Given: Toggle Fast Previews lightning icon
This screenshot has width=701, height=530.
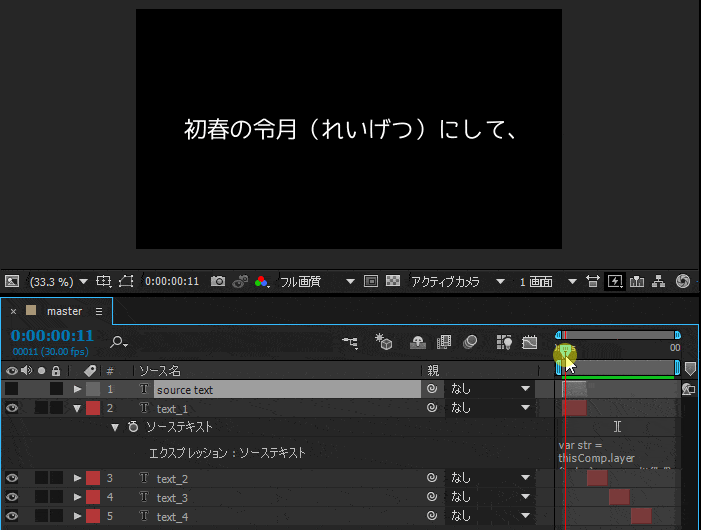Looking at the screenshot, I should (615, 282).
